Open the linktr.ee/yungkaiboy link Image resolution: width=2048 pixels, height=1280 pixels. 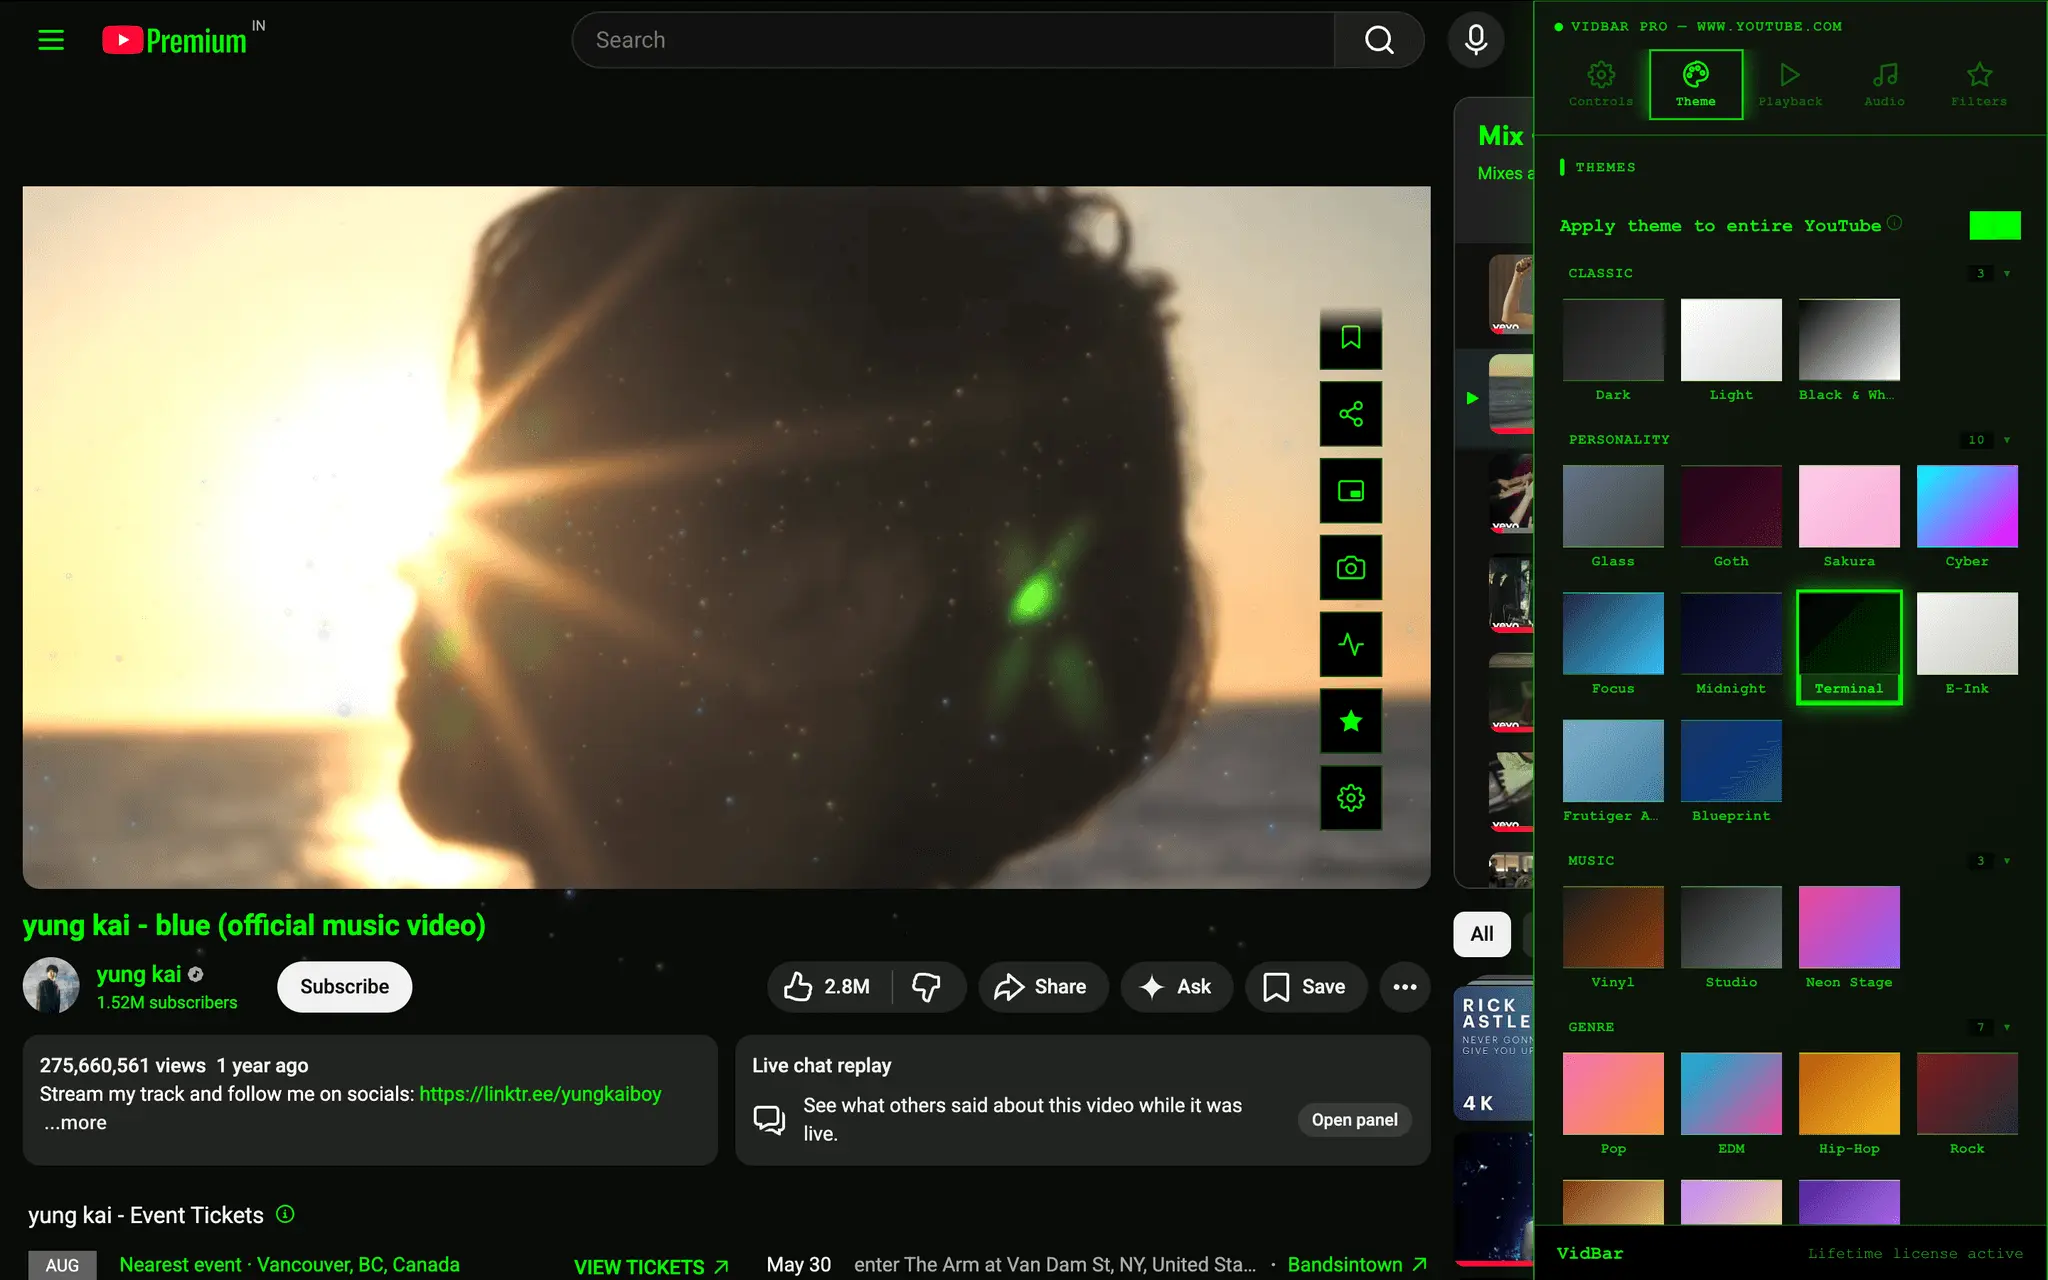point(540,1094)
